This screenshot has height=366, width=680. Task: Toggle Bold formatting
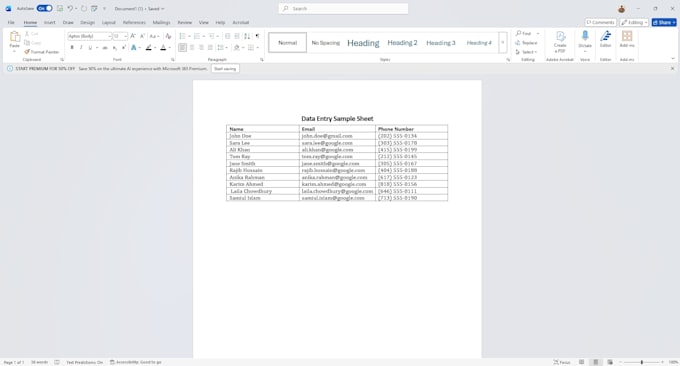pyautogui.click(x=72, y=47)
